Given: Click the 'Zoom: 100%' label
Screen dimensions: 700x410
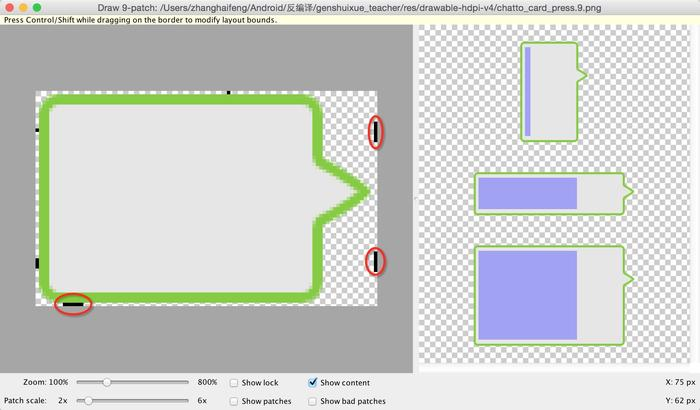Looking at the screenshot, I should (x=46, y=382).
